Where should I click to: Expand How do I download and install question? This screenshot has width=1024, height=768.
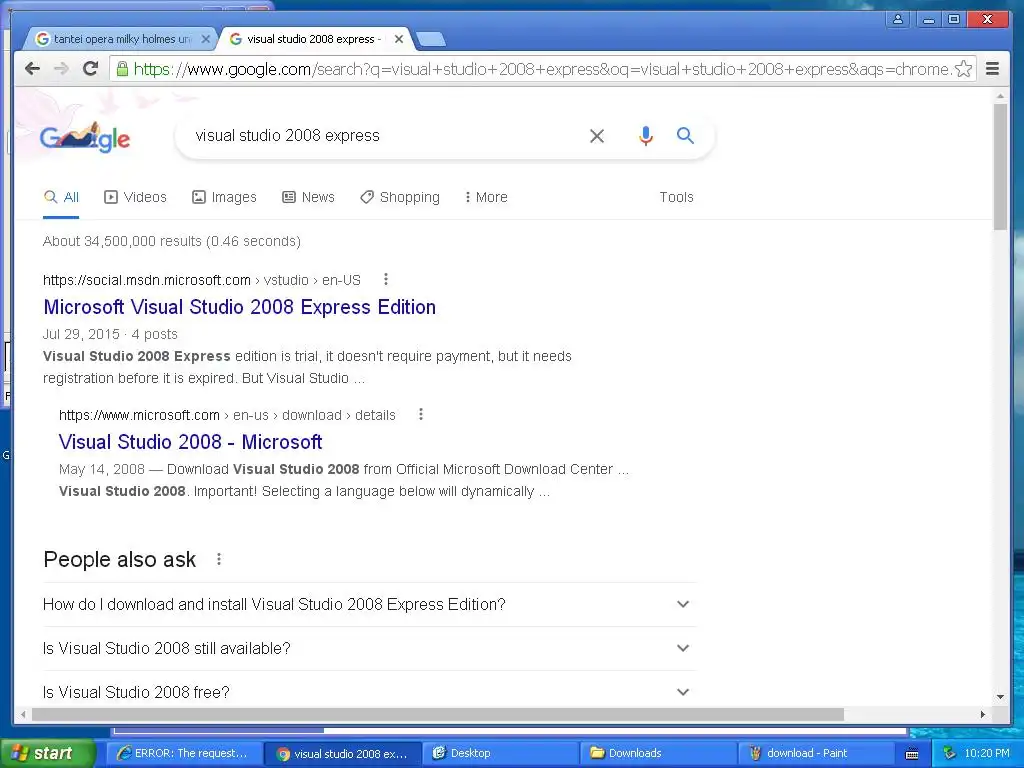click(x=370, y=605)
